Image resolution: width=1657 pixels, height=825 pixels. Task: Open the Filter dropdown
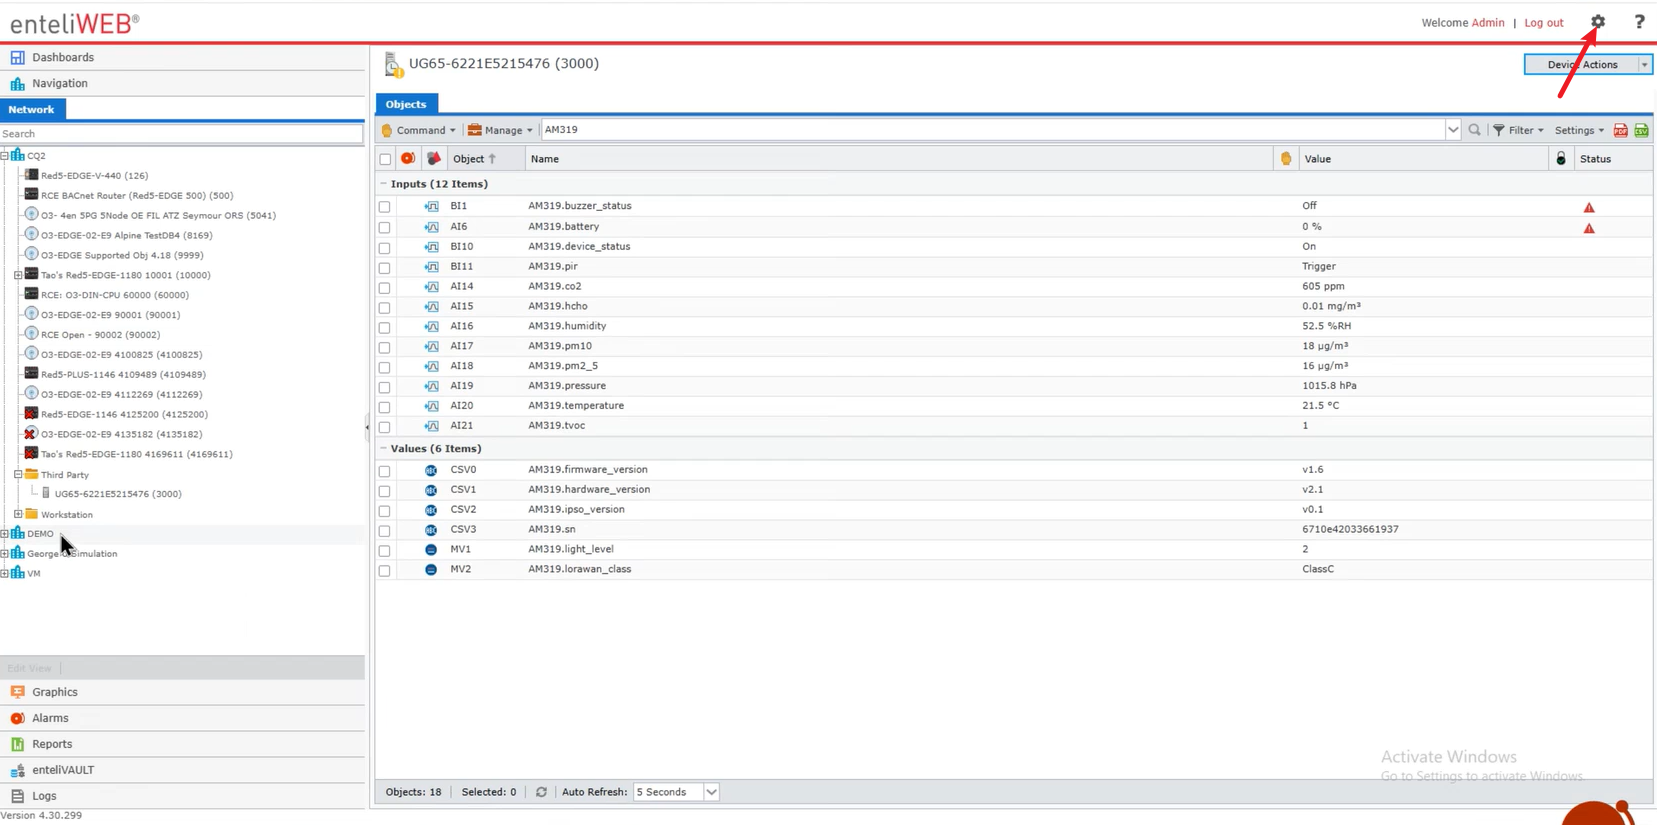pyautogui.click(x=1518, y=130)
